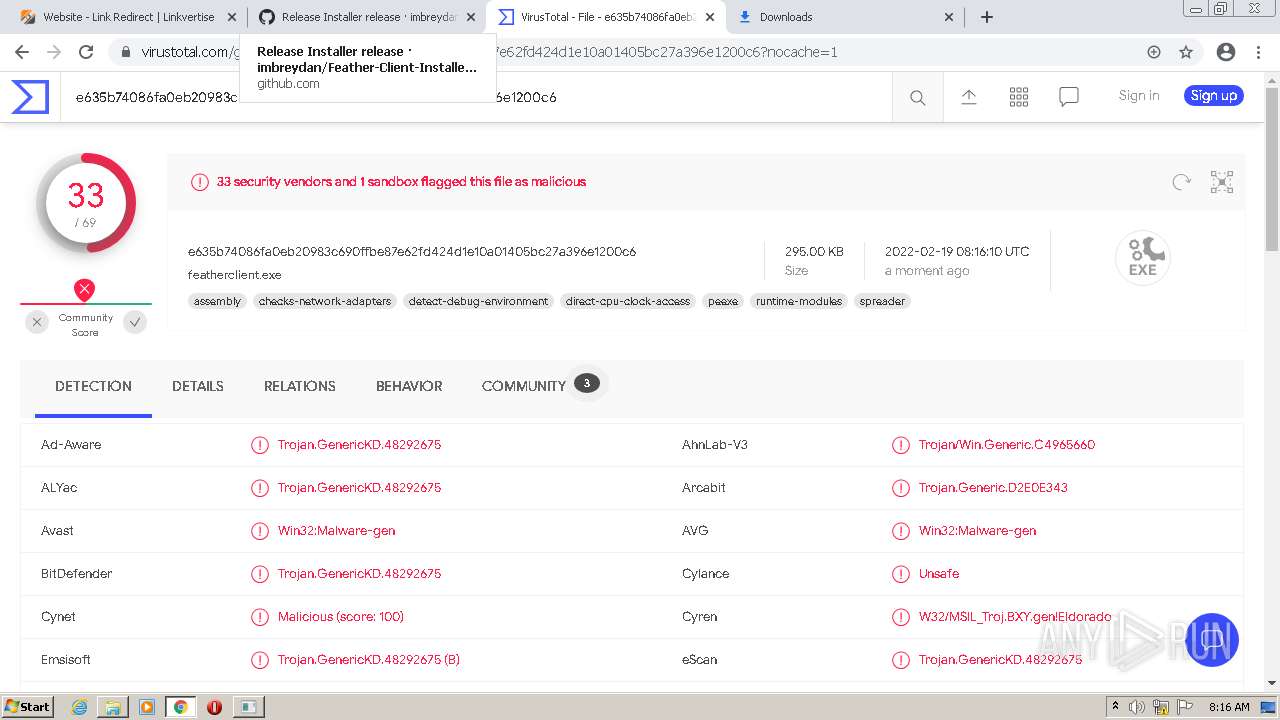Click the EXE file type icon

1143,258
